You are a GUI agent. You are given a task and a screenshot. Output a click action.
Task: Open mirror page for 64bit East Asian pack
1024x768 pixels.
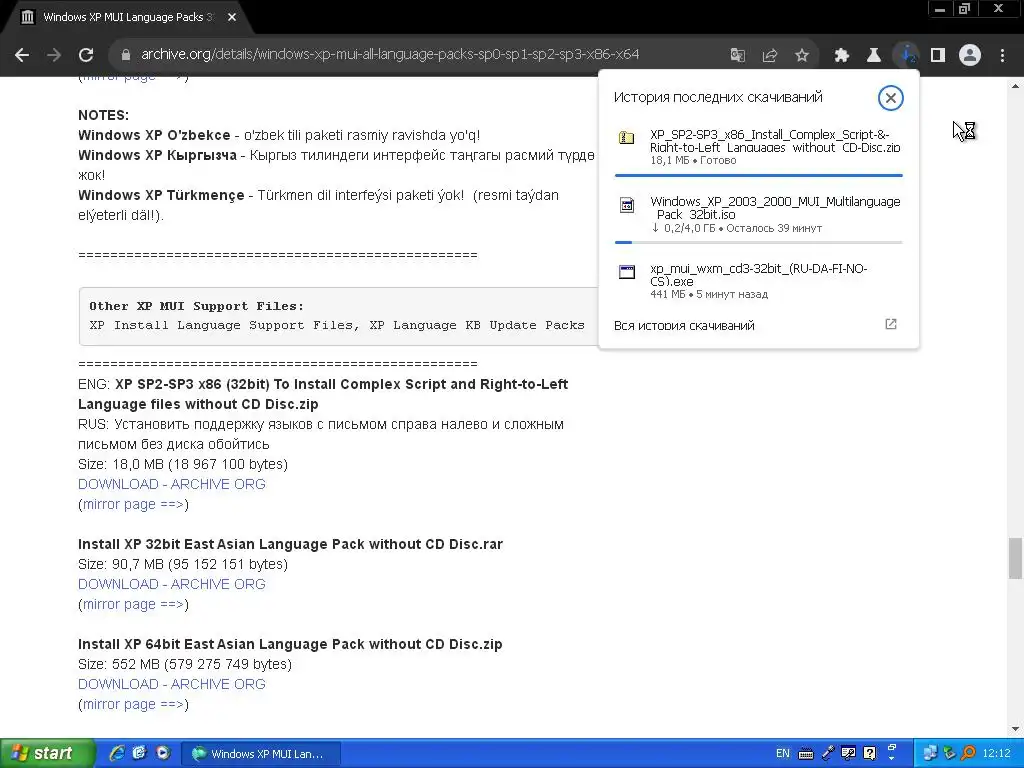pos(133,704)
